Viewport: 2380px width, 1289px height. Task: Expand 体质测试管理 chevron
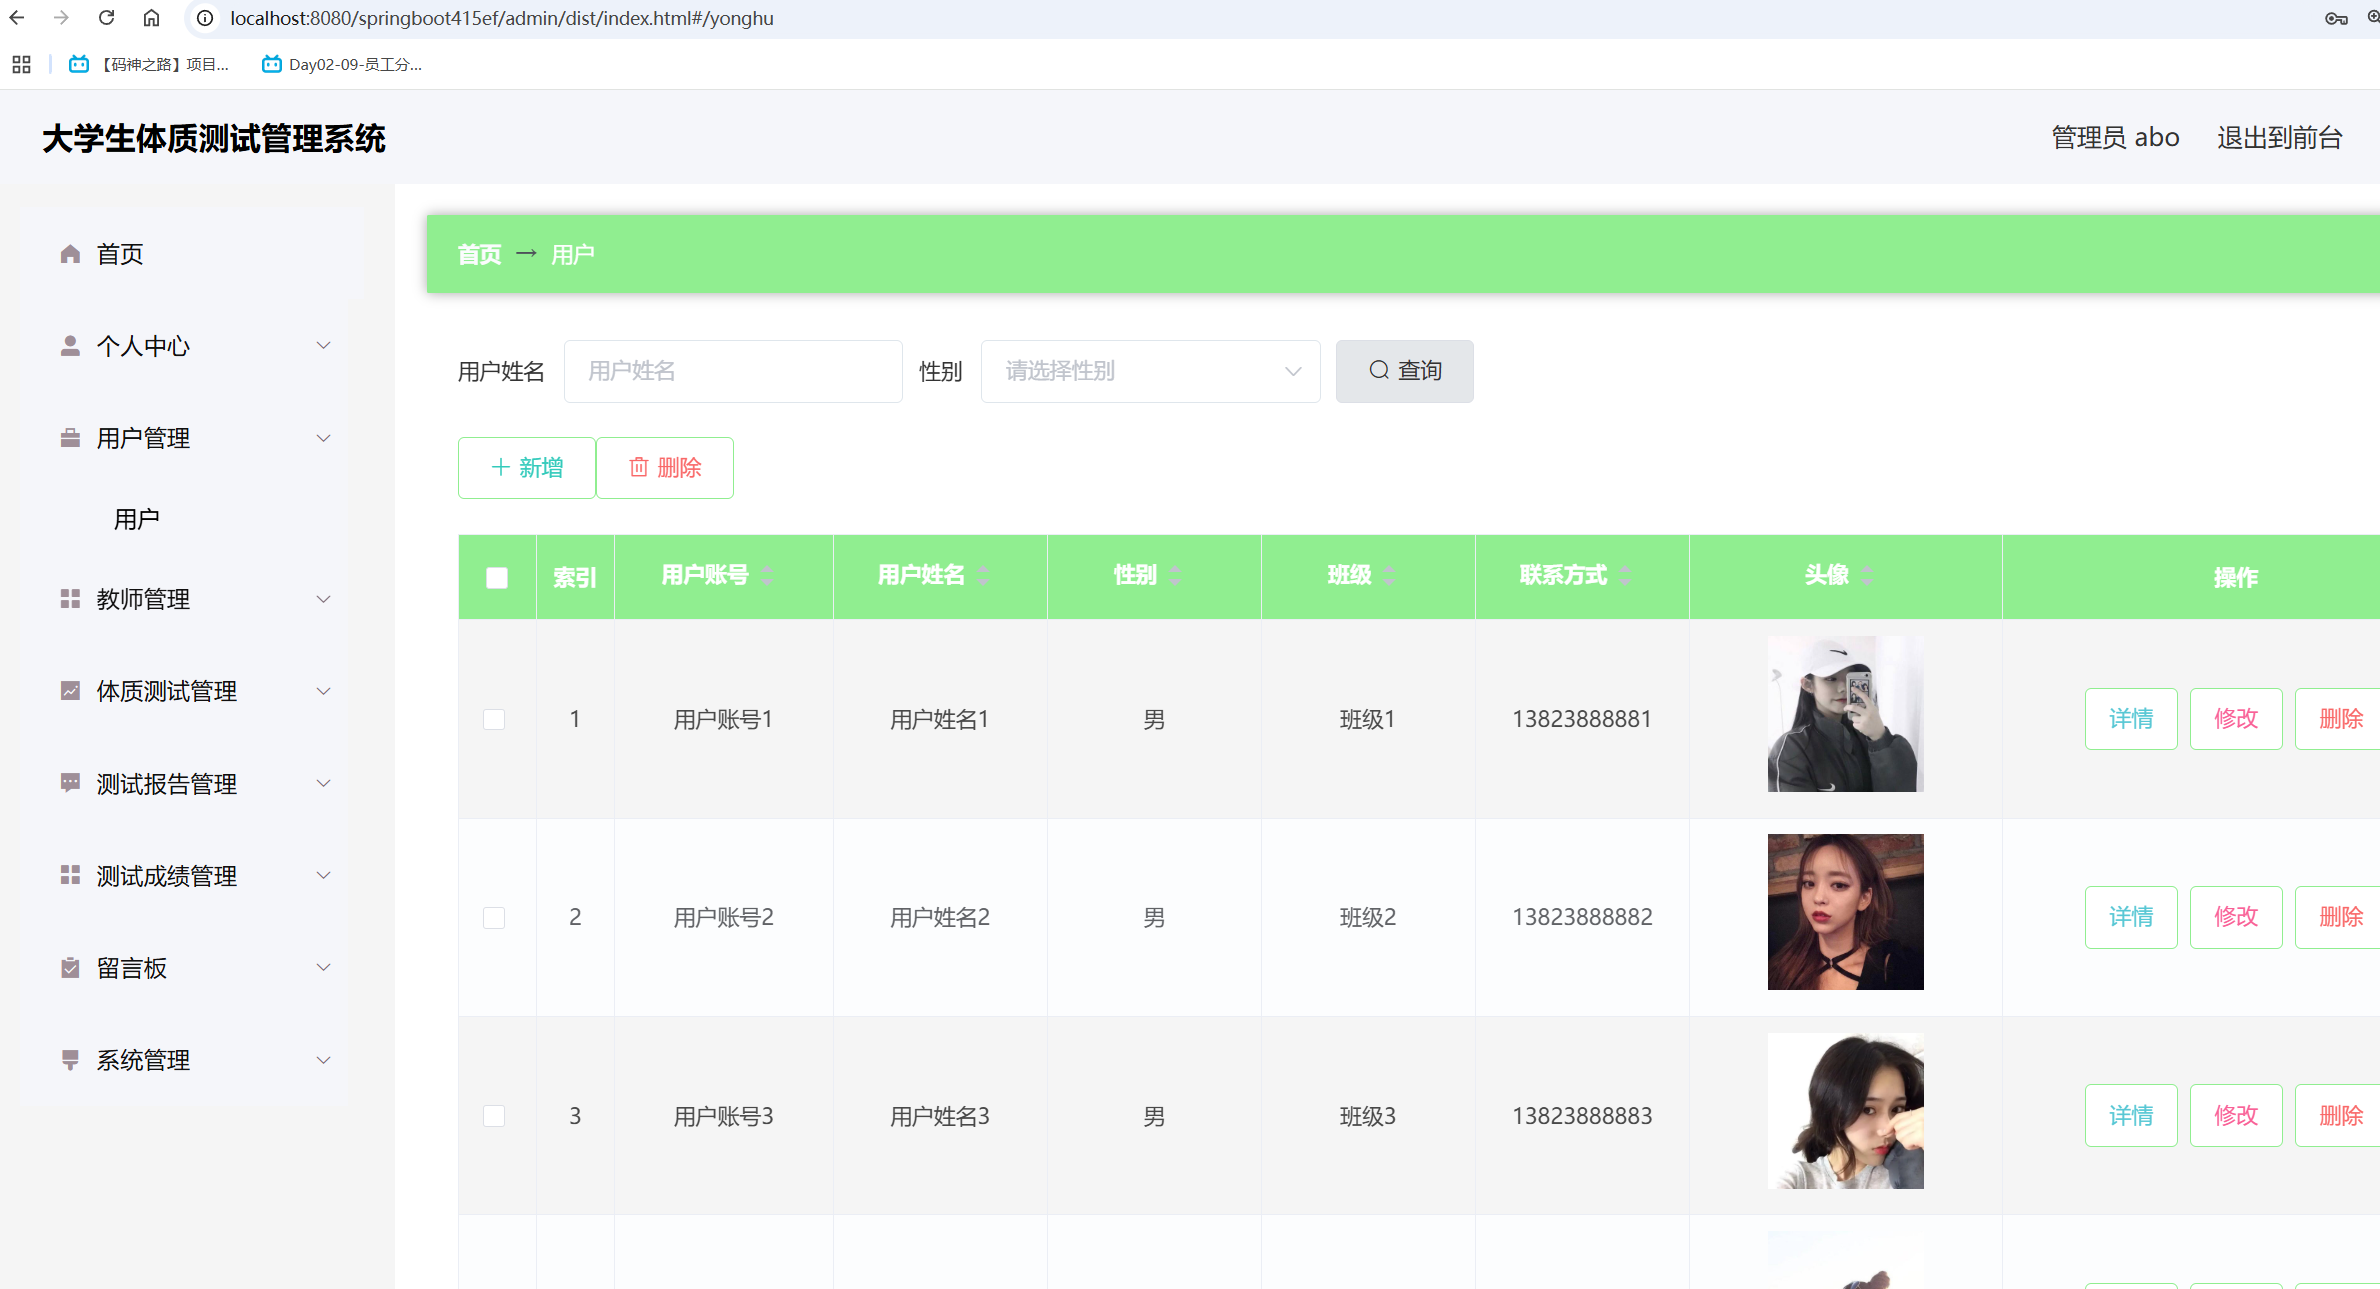pyautogui.click(x=323, y=691)
